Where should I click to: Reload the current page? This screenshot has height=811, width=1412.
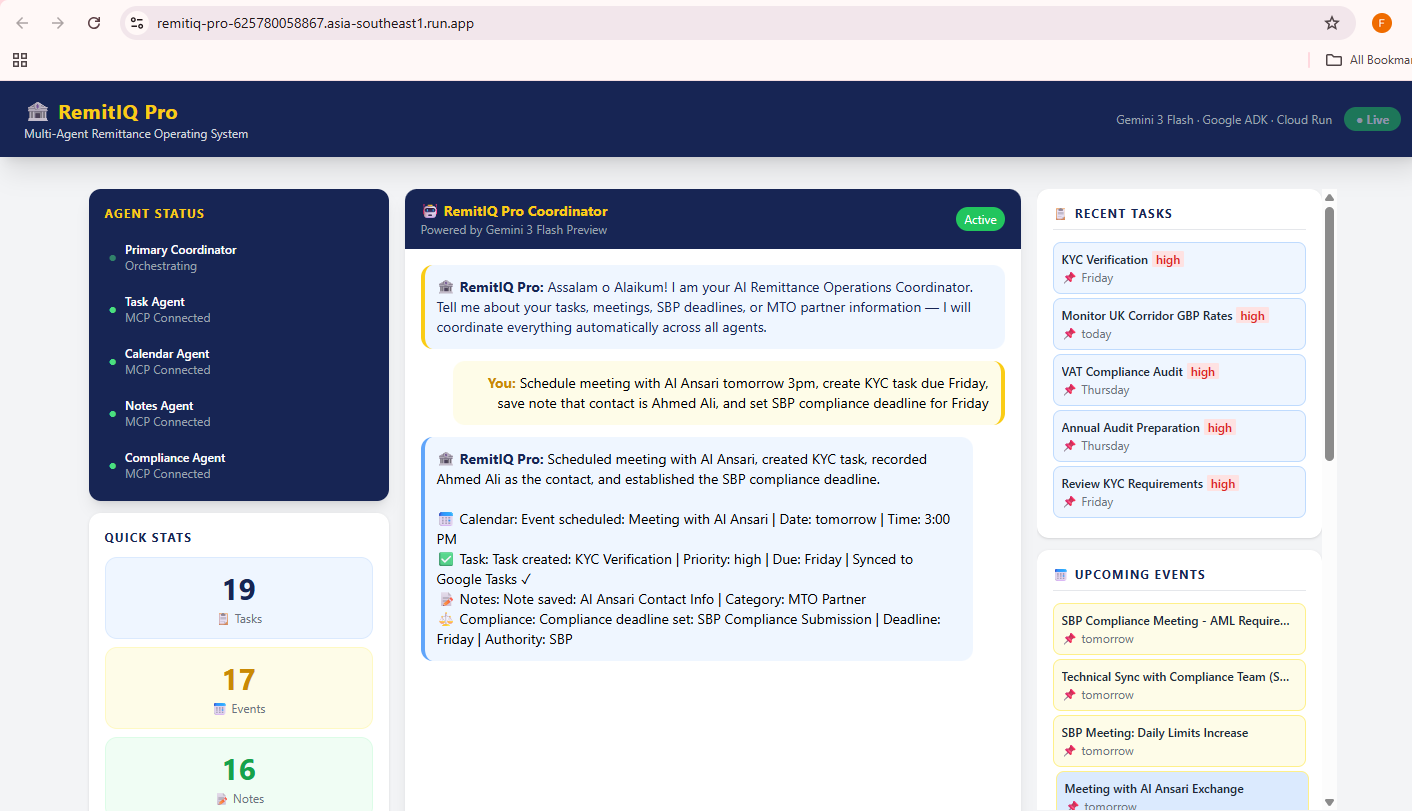[94, 23]
